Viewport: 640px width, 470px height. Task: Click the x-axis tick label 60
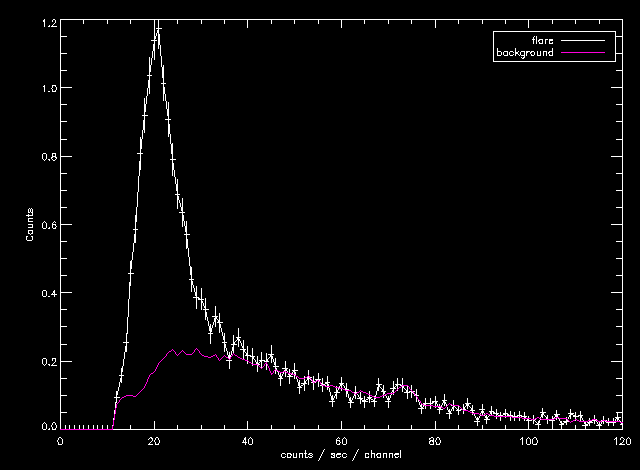341,441
